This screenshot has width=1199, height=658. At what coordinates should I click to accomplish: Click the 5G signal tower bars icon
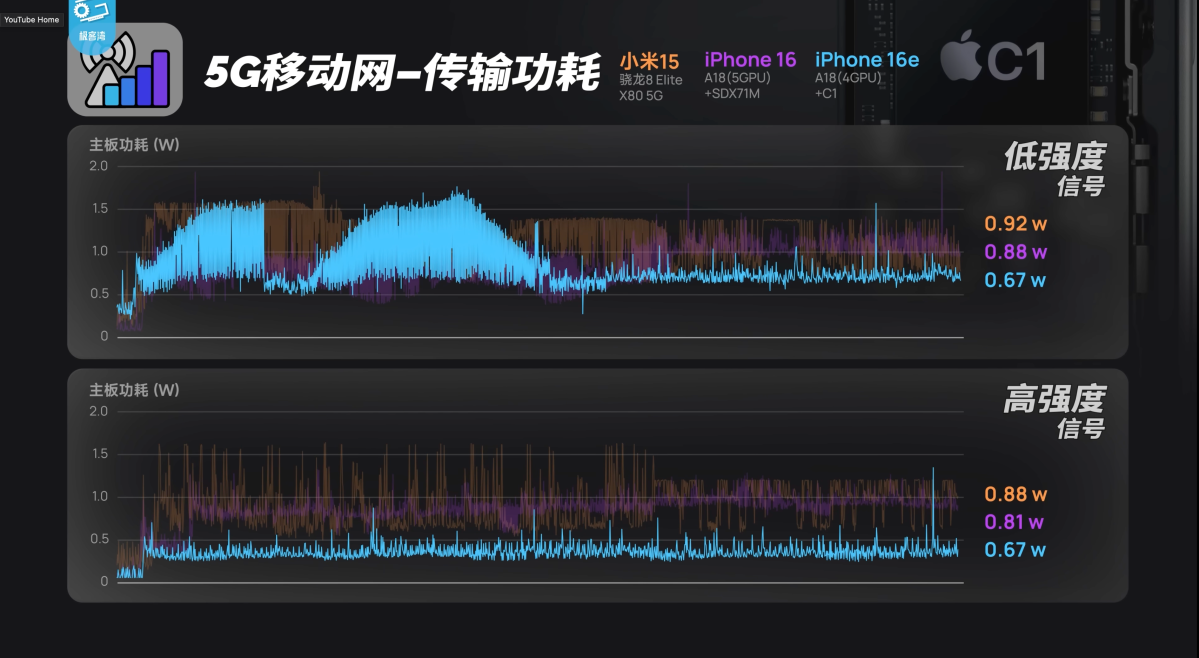coord(125,70)
